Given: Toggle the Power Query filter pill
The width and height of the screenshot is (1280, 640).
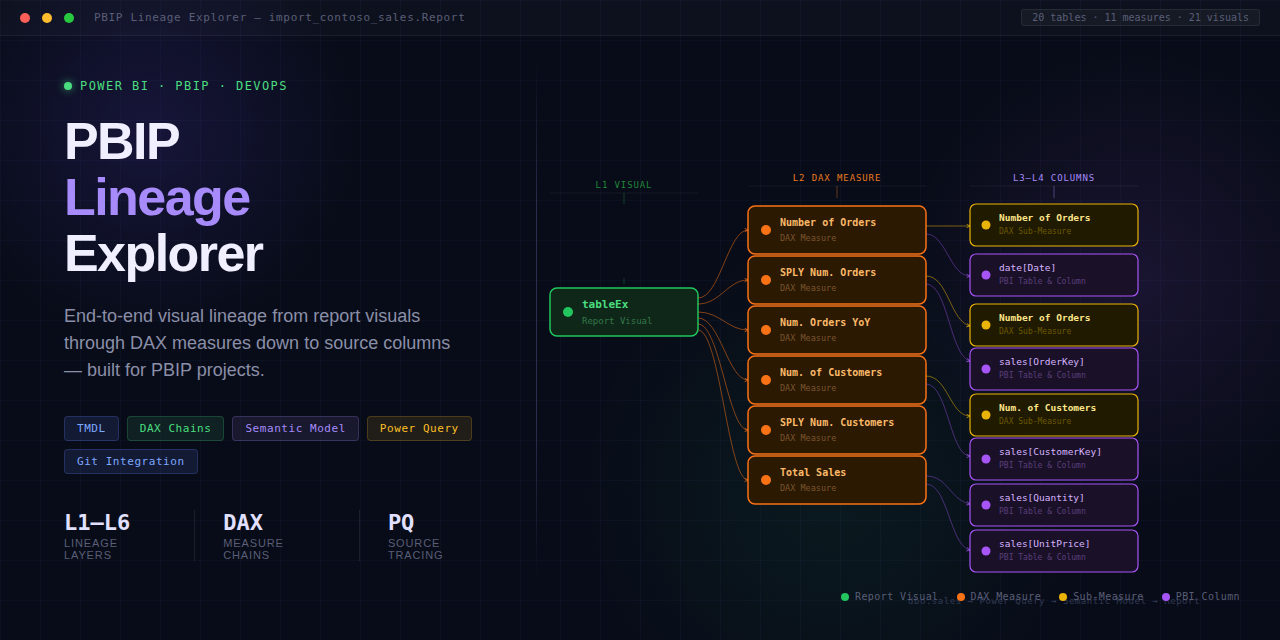Looking at the screenshot, I should tap(419, 428).
